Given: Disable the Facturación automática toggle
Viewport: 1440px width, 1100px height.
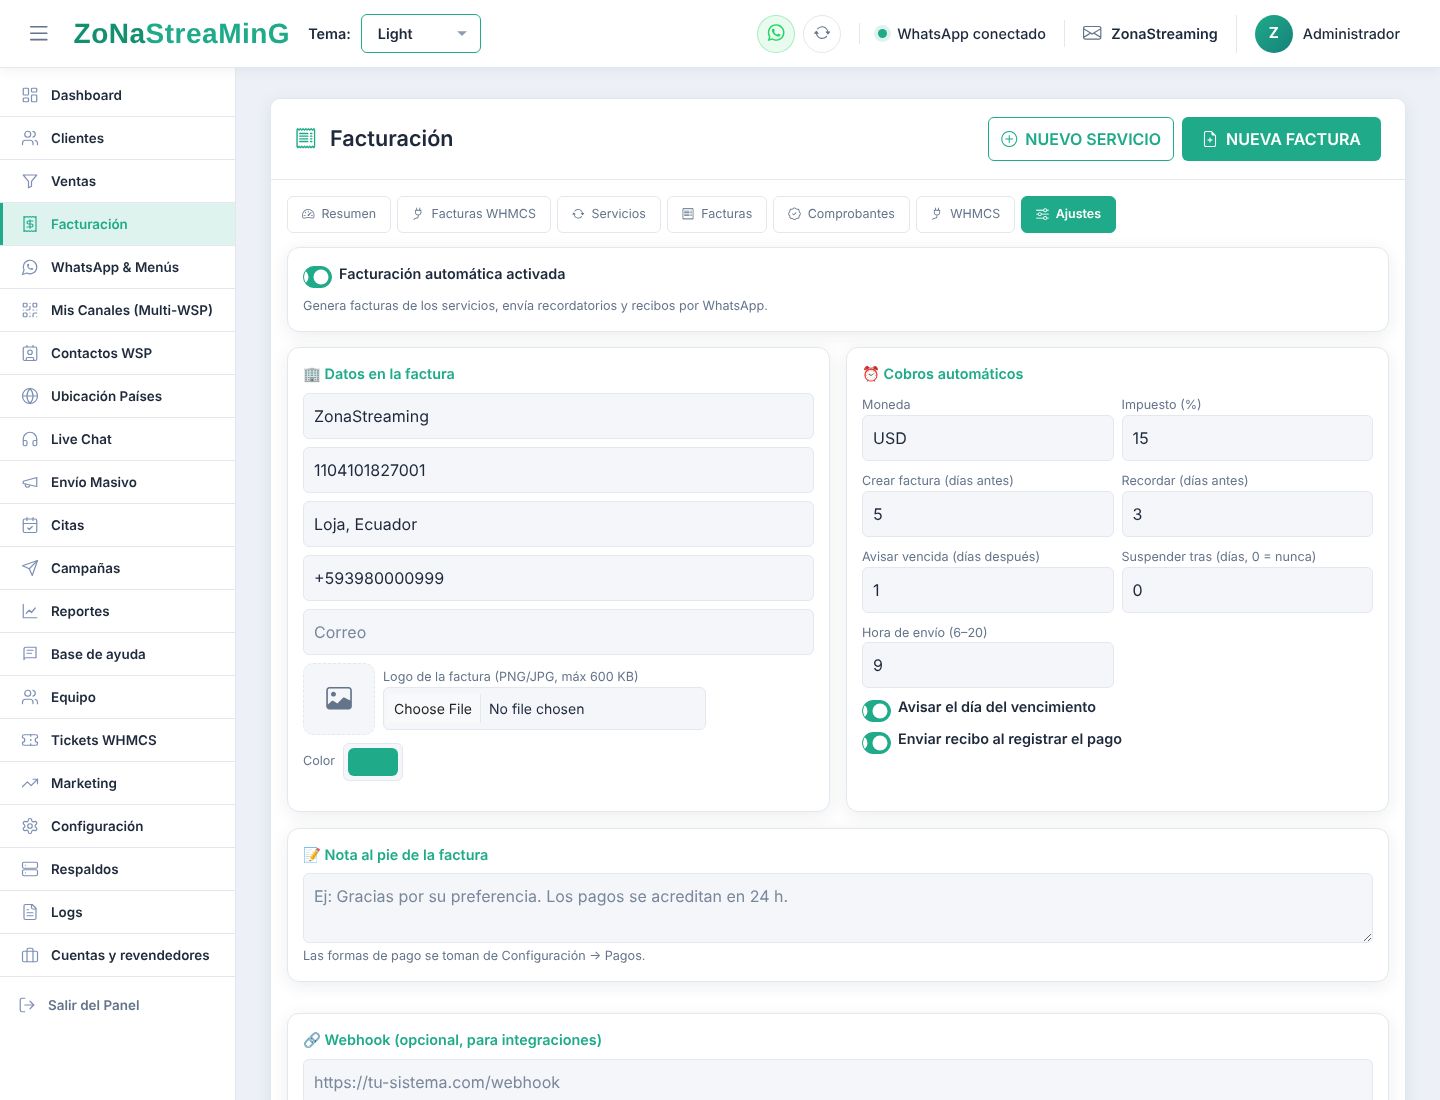Looking at the screenshot, I should coord(317,276).
